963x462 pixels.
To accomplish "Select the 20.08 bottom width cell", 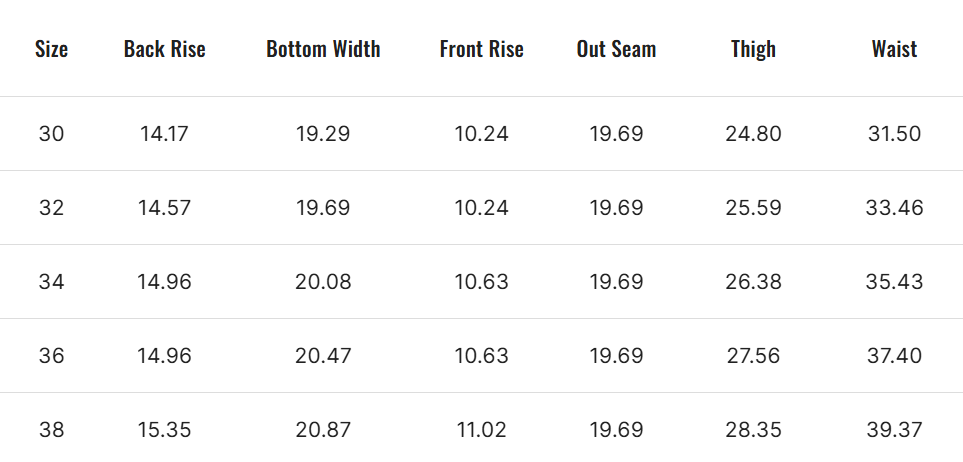I will point(323,282).
